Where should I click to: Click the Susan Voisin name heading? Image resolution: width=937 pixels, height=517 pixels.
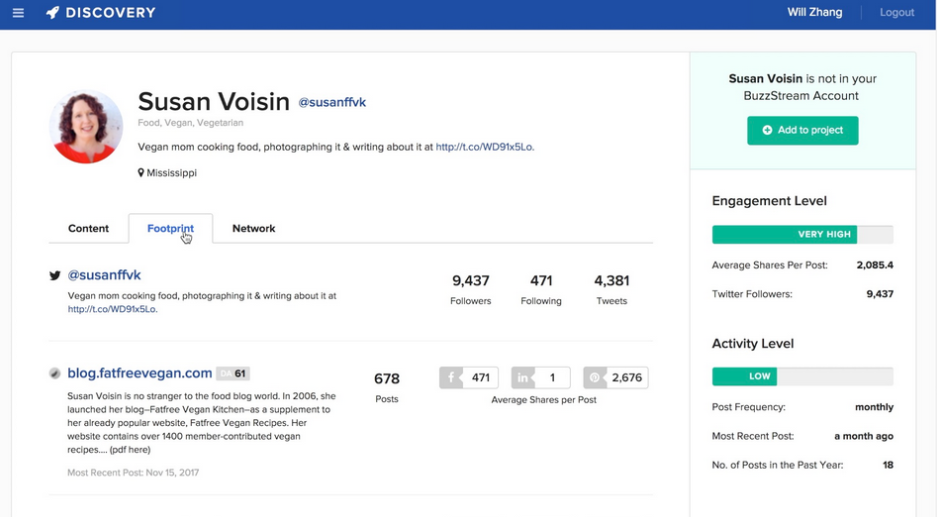coord(214,102)
